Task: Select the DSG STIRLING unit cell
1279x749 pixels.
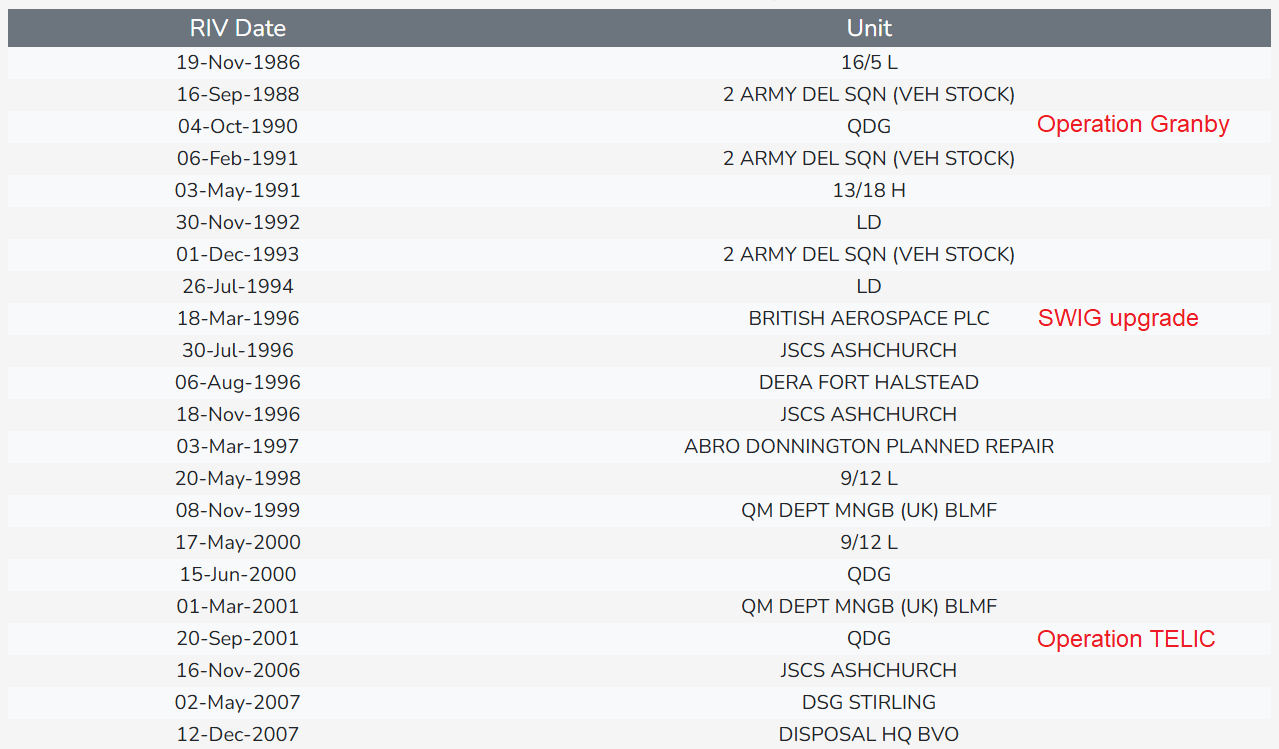Action: (x=869, y=702)
